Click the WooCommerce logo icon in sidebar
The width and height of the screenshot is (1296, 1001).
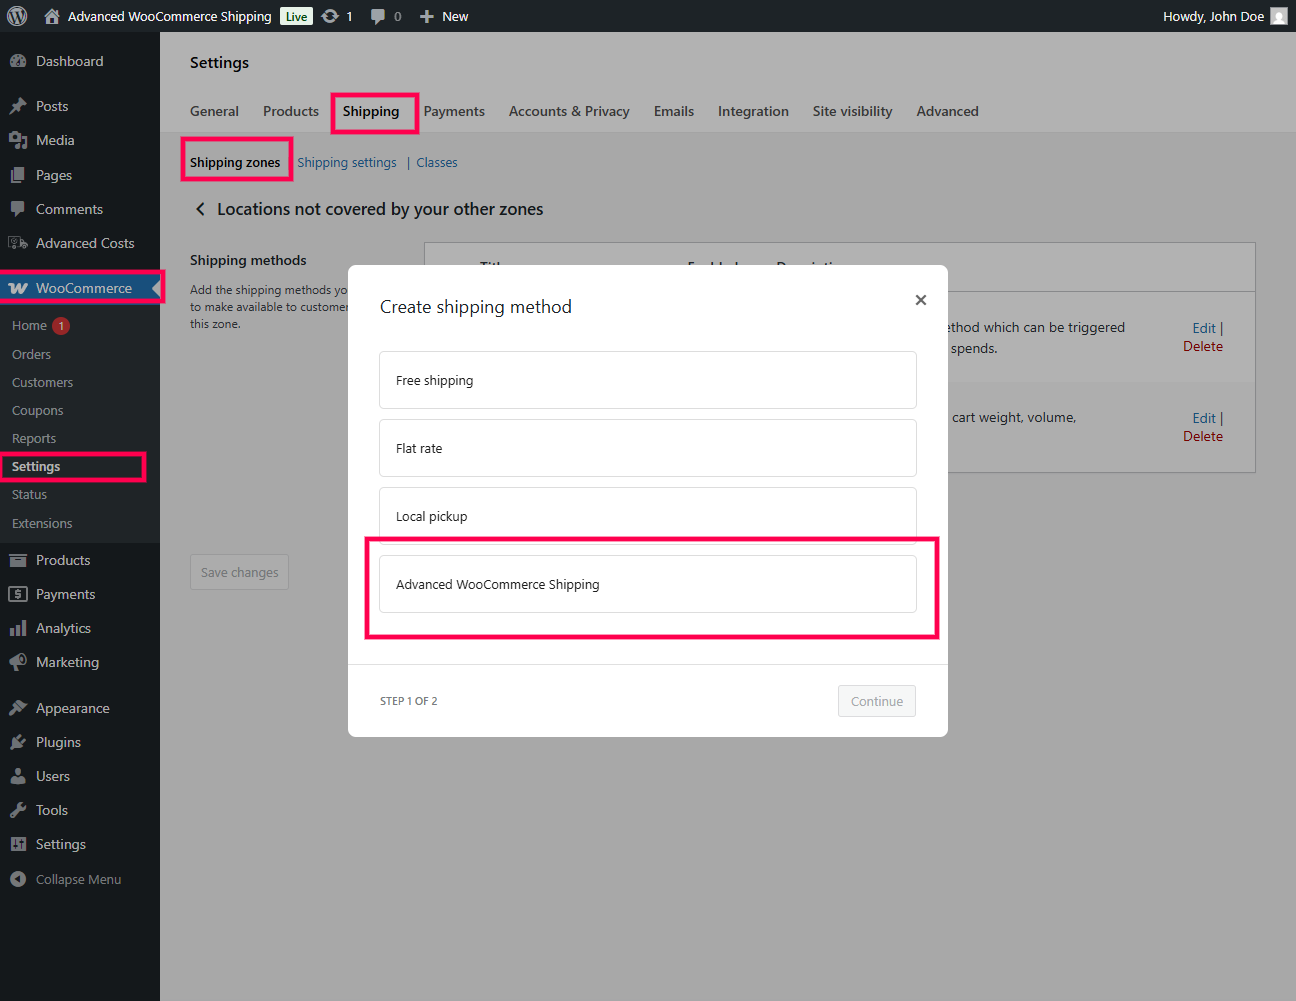[20, 287]
